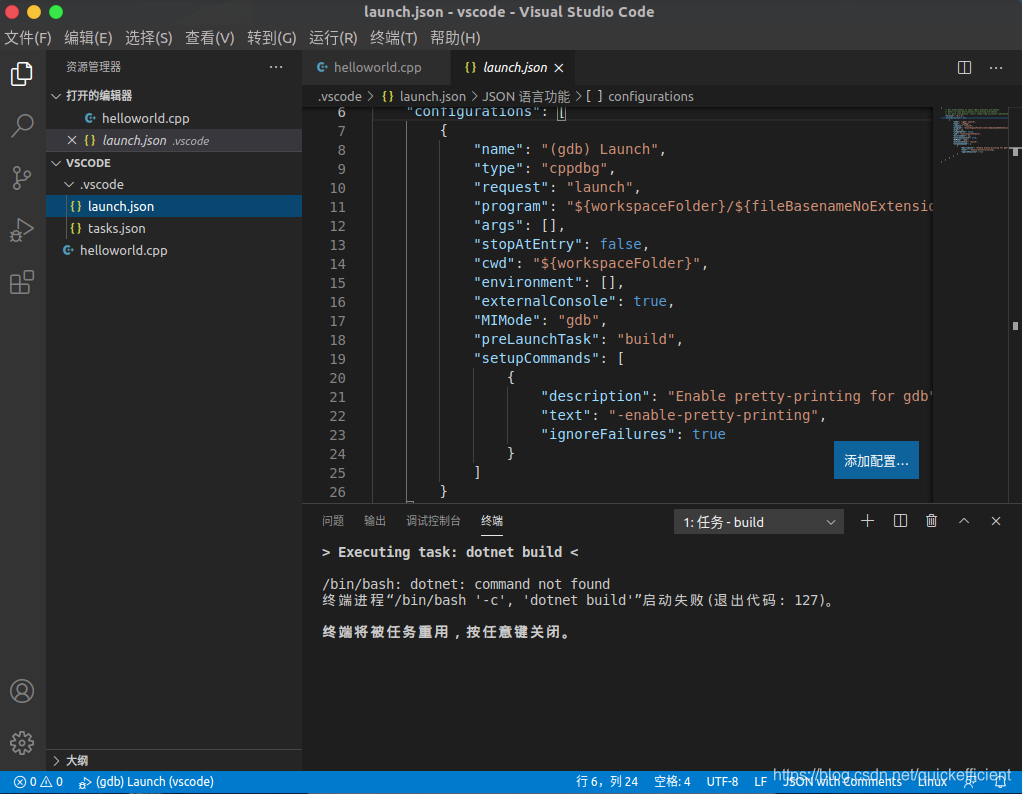Select launch.json in the file tree
Image resolution: width=1022 pixels, height=794 pixels.
174,206
